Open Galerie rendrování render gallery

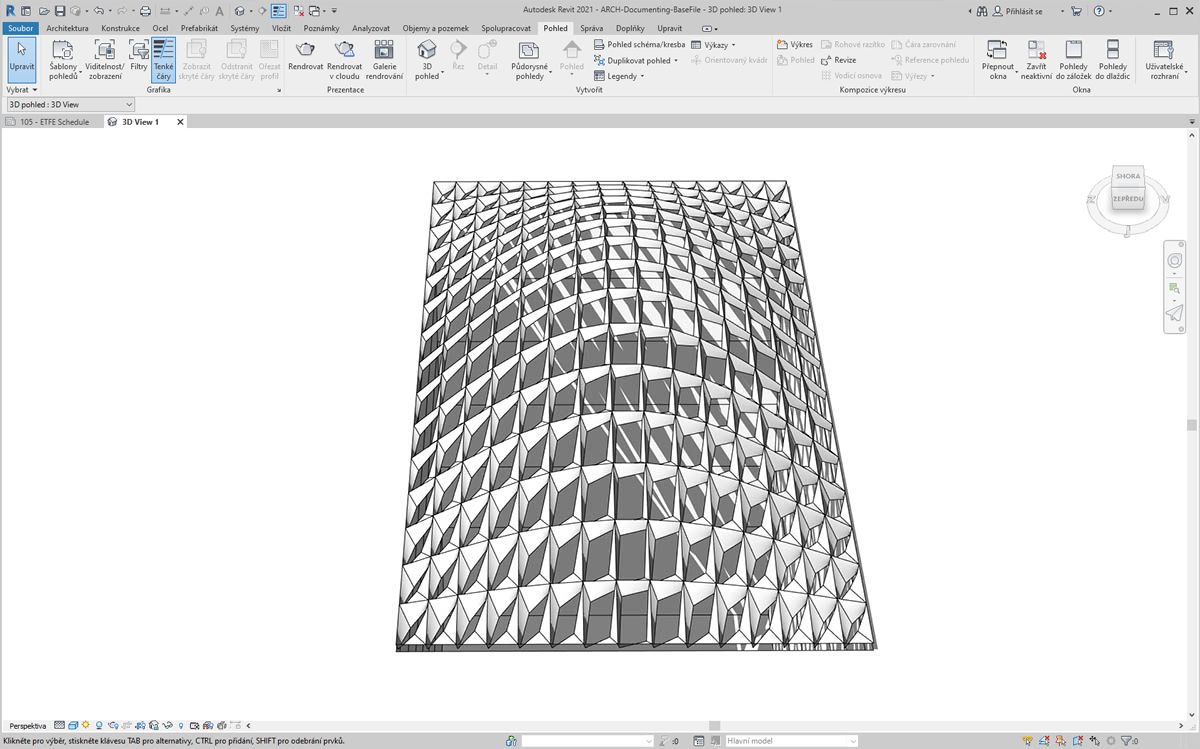point(384,60)
